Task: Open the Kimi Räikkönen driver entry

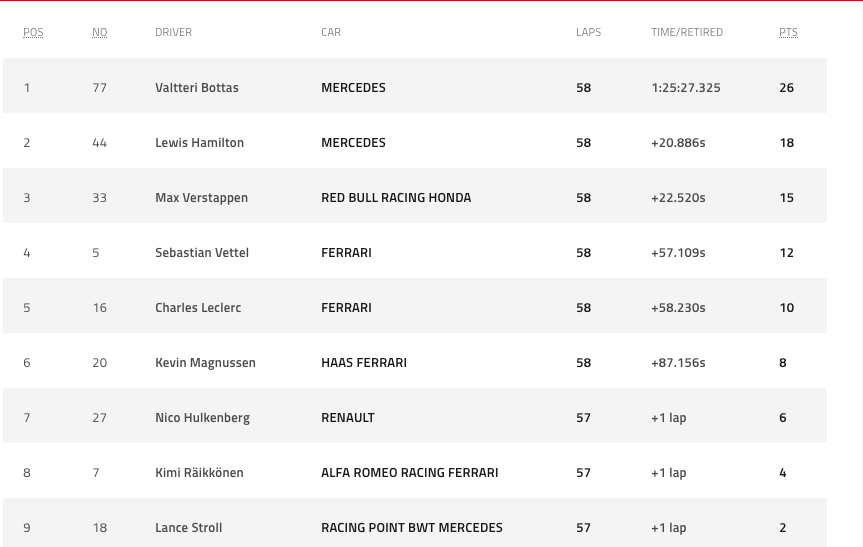Action: [199, 473]
